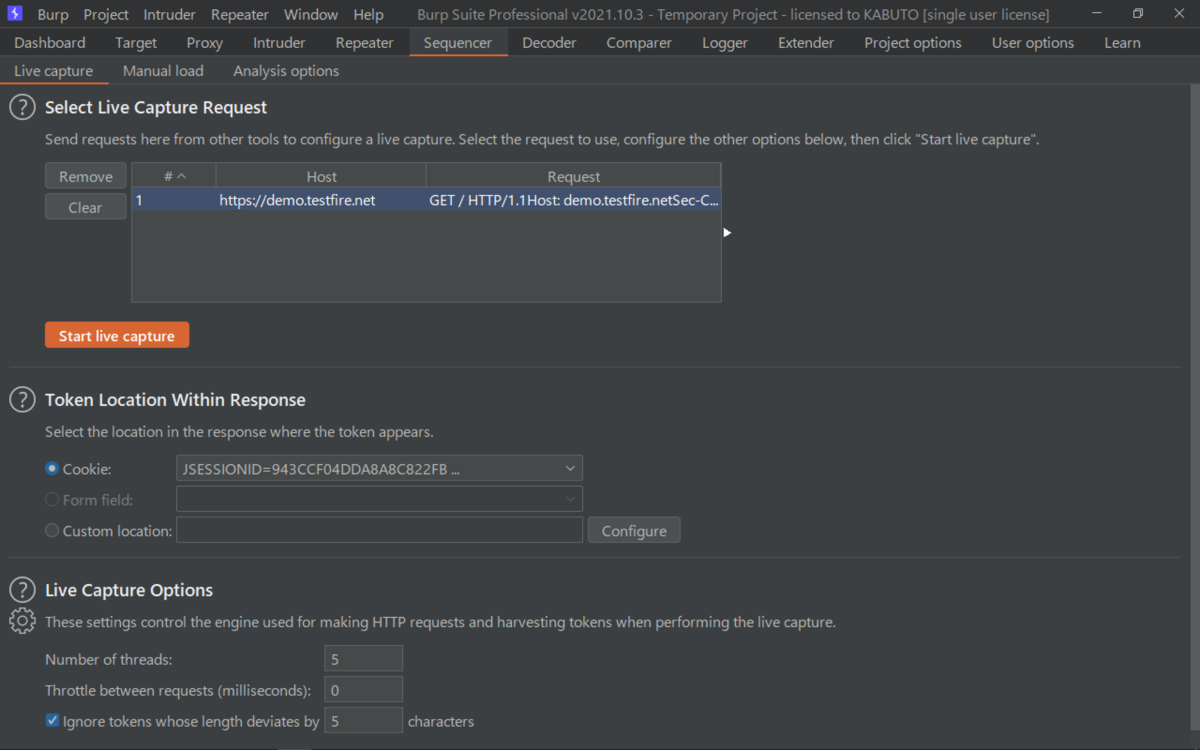Open the User options tab
The image size is (1200, 750).
tap(1033, 42)
